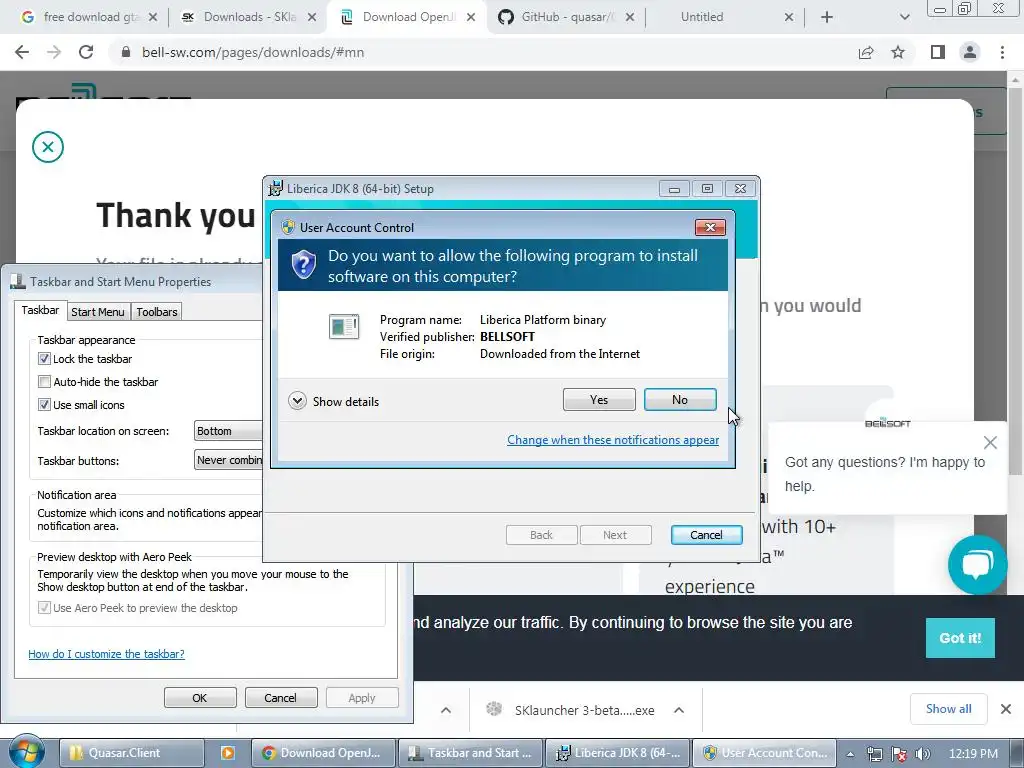Viewport: 1024px width, 768px height.
Task: Open the first download item's chevron menu
Action: click(446, 710)
